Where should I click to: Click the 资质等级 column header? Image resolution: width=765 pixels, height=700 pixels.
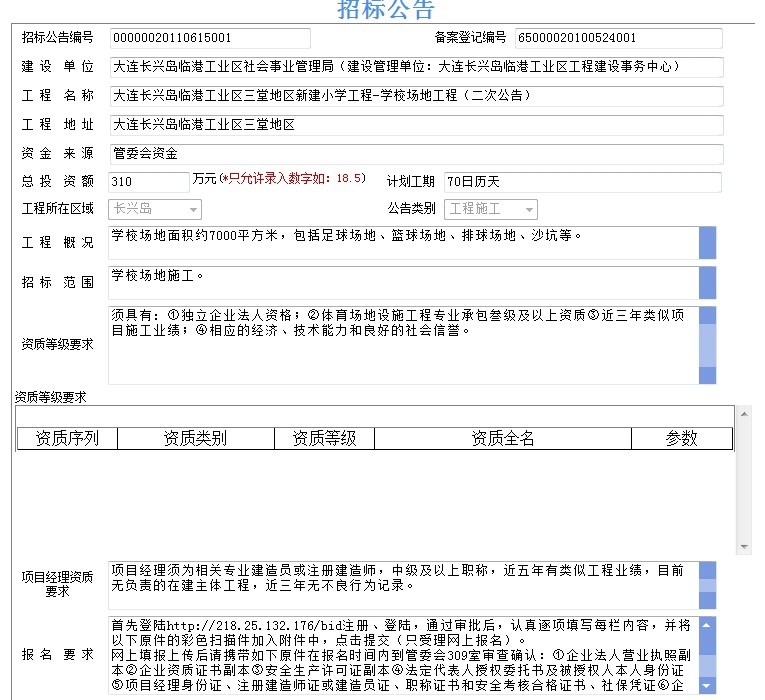pyautogui.click(x=324, y=438)
